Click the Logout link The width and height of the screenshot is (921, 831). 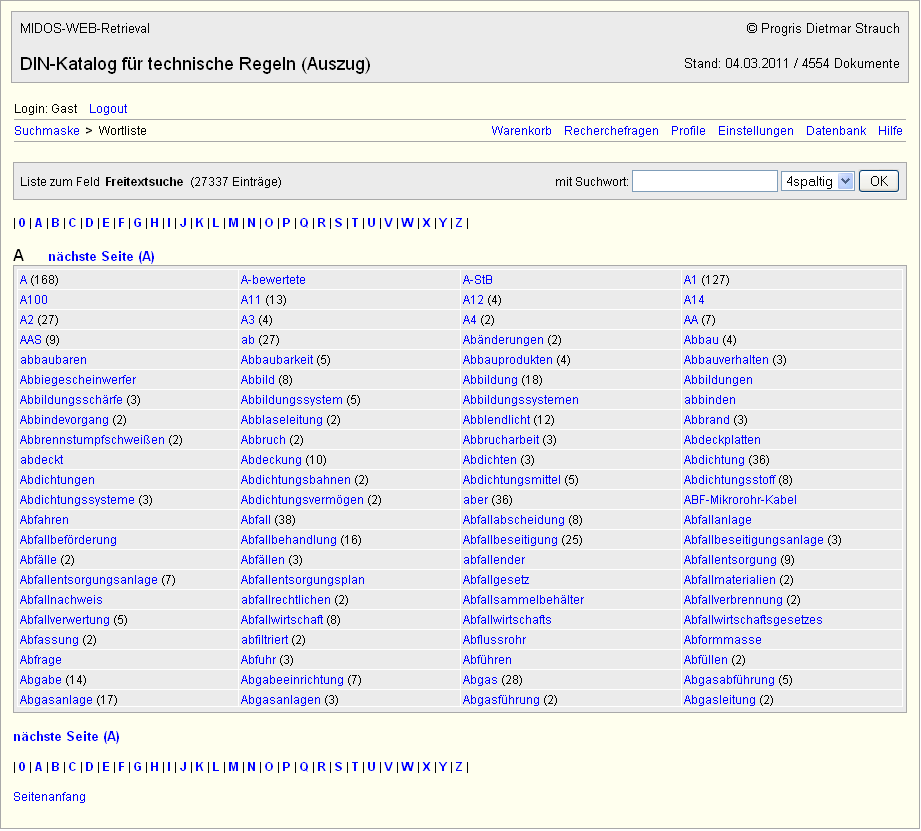coord(108,109)
